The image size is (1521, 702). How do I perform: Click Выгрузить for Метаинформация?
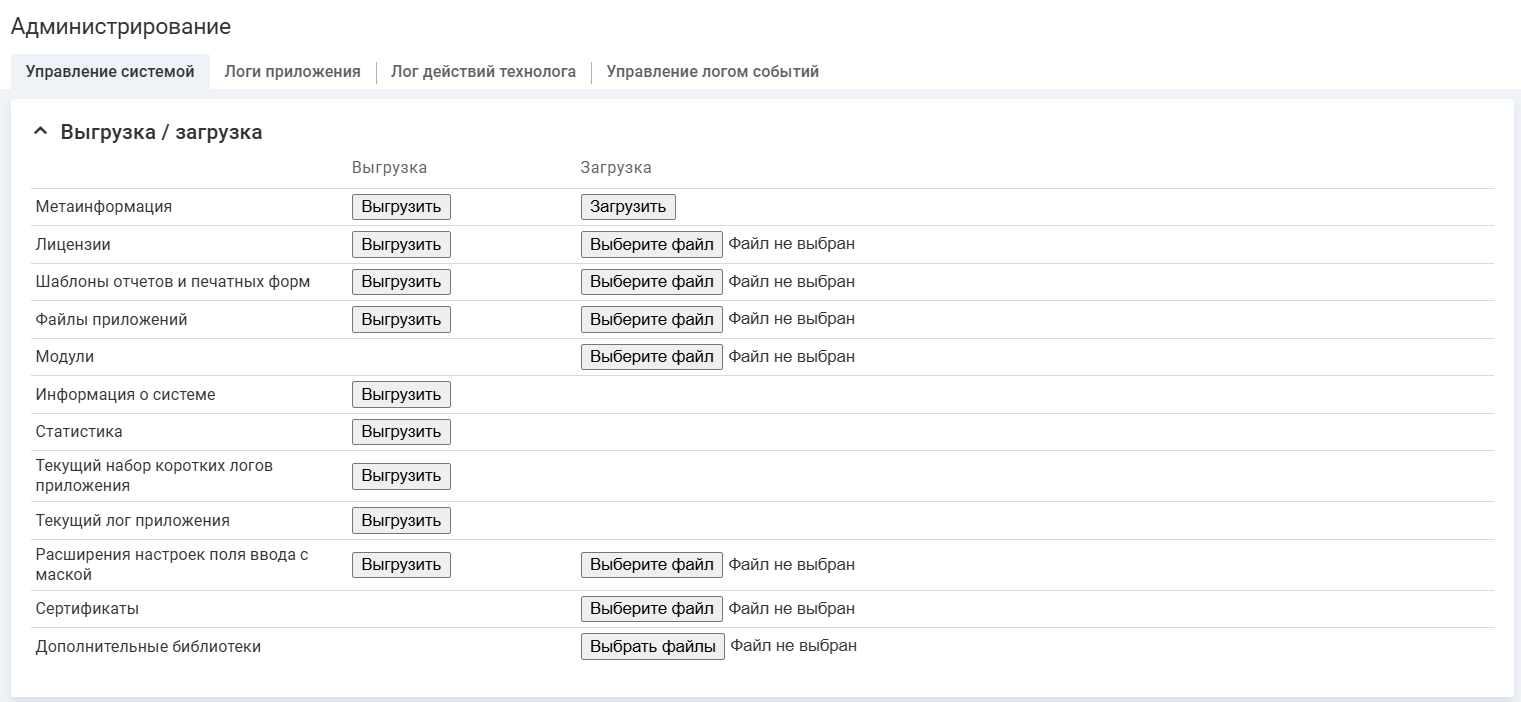tap(401, 207)
